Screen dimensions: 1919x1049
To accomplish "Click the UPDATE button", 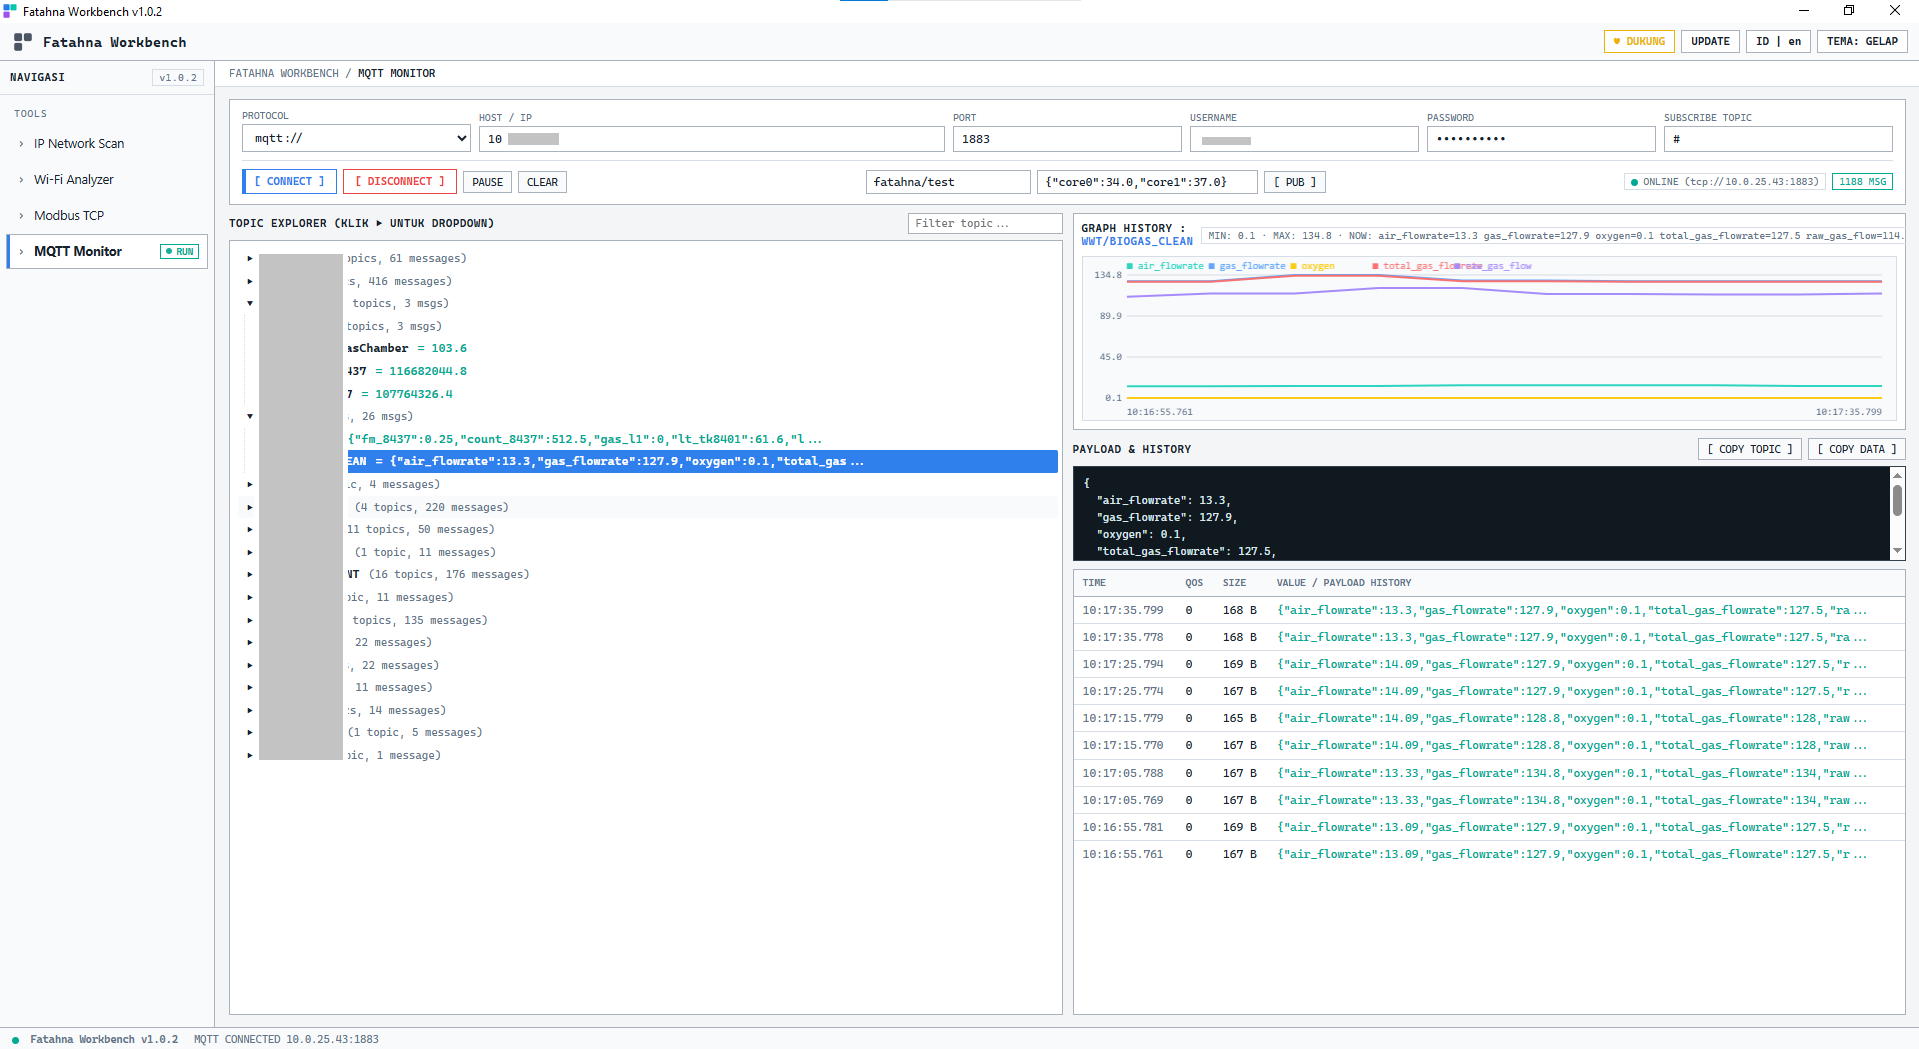I will pos(1710,42).
